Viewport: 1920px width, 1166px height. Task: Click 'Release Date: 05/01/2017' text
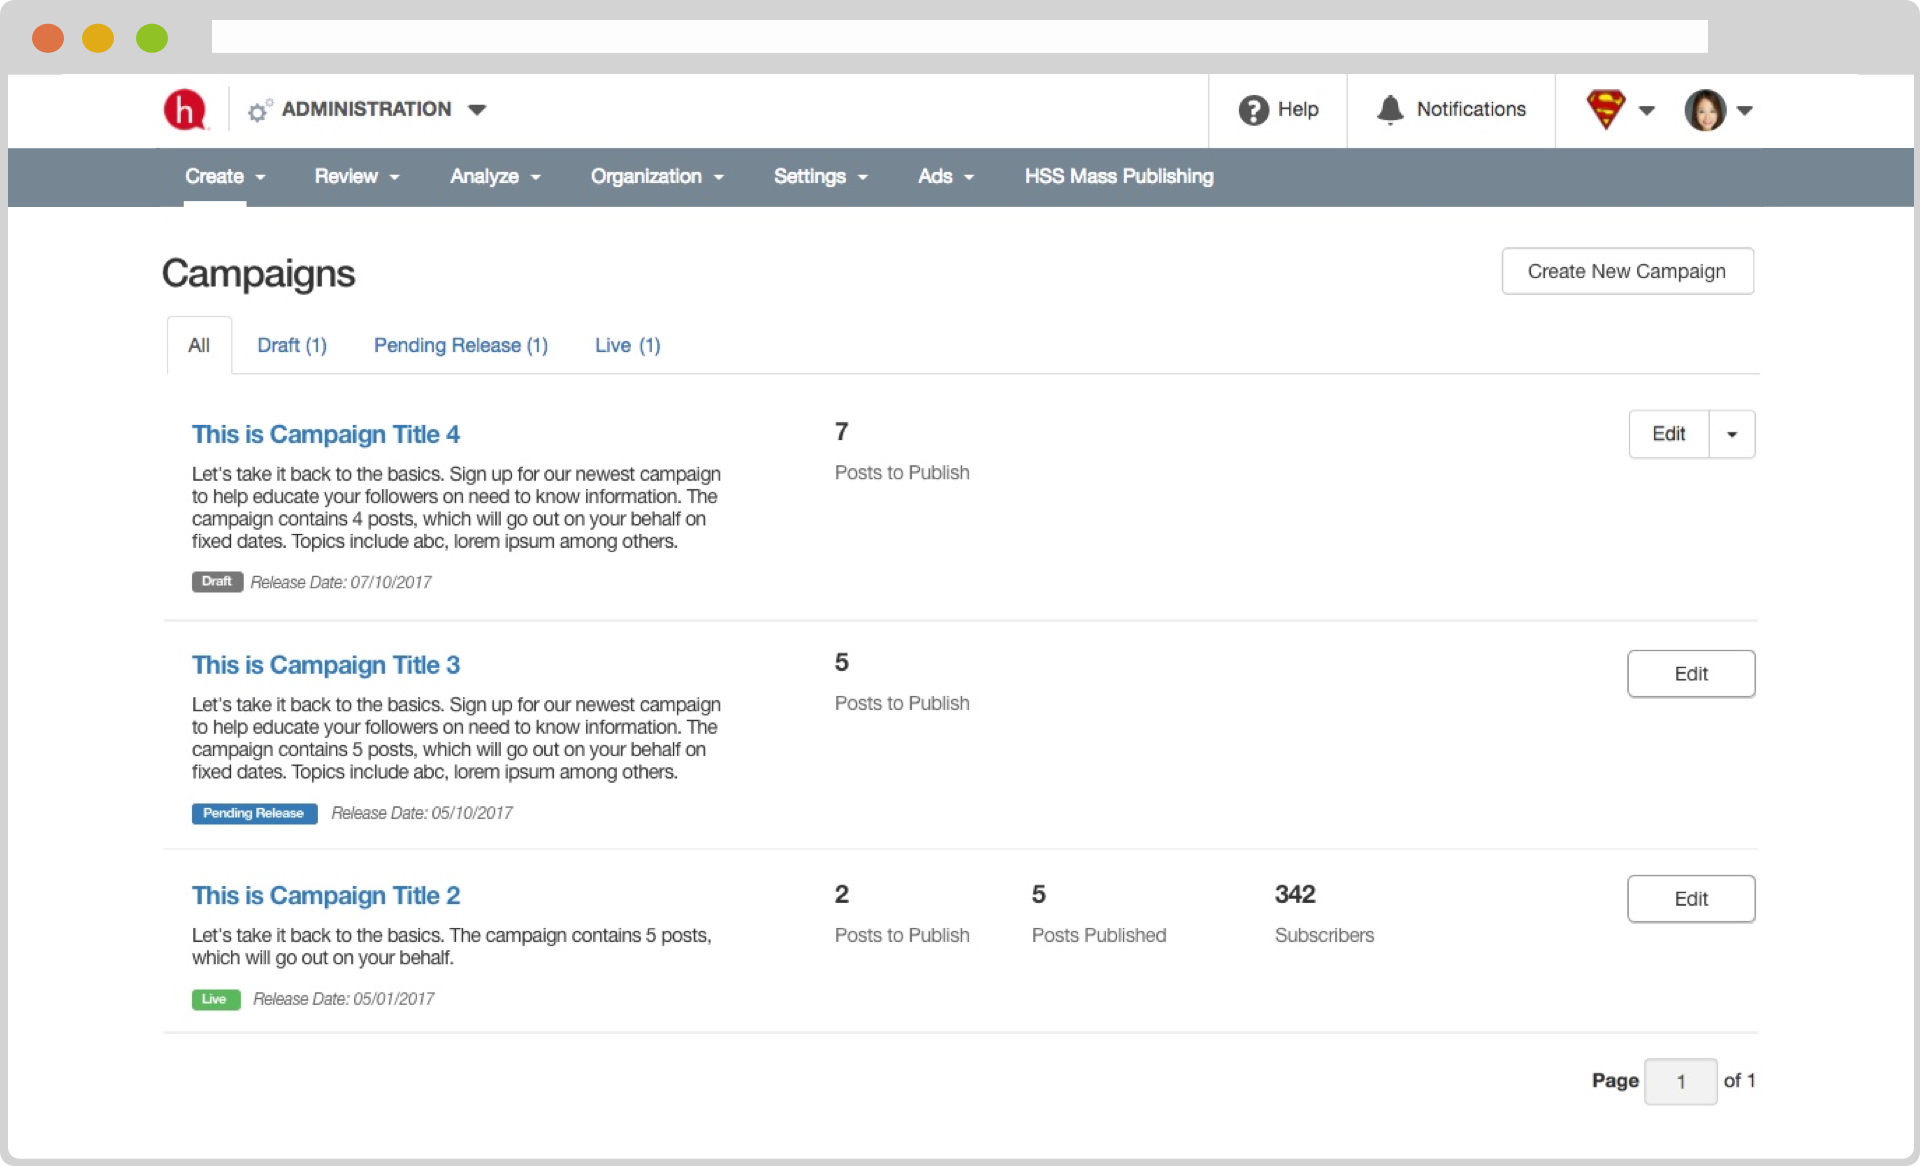point(344,999)
